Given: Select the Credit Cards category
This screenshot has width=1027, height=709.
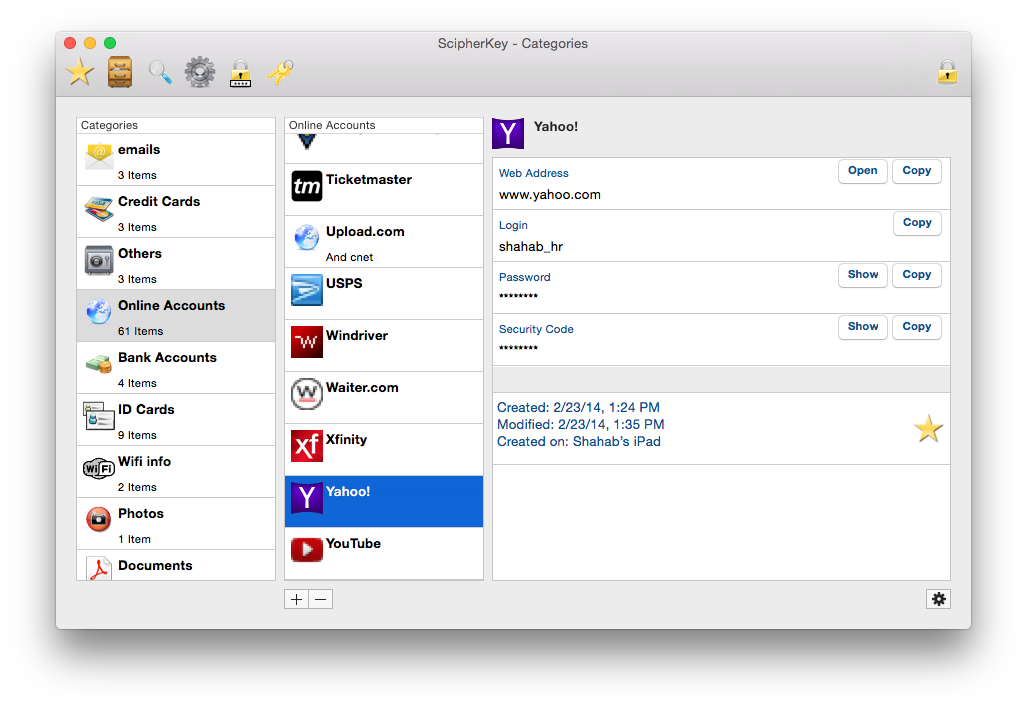Looking at the screenshot, I should click(176, 212).
